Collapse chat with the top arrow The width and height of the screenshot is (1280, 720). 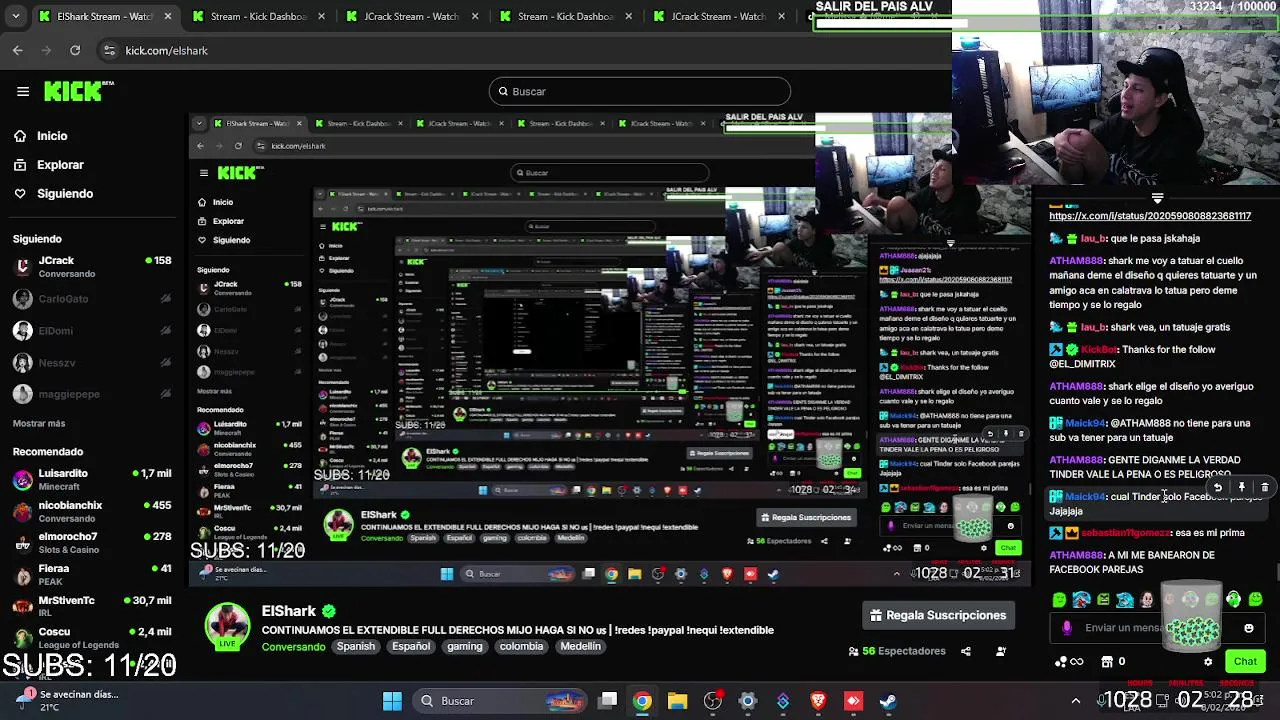click(1157, 198)
